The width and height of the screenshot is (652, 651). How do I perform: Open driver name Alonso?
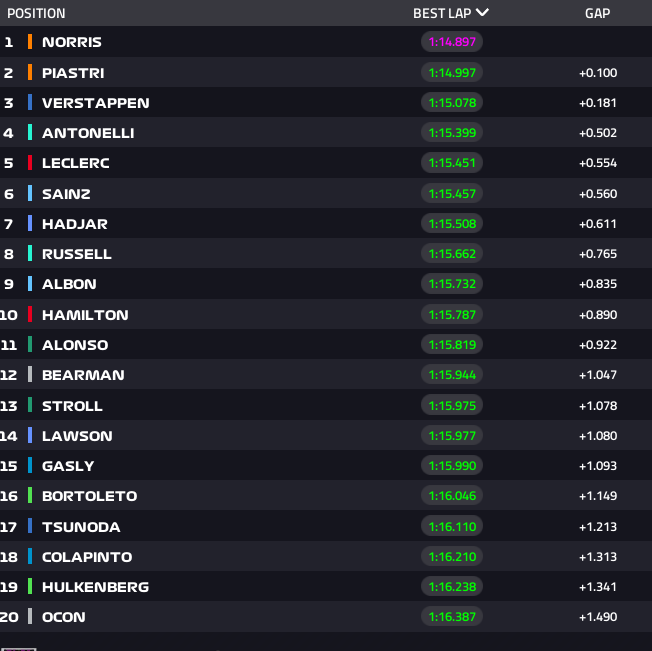coord(75,345)
